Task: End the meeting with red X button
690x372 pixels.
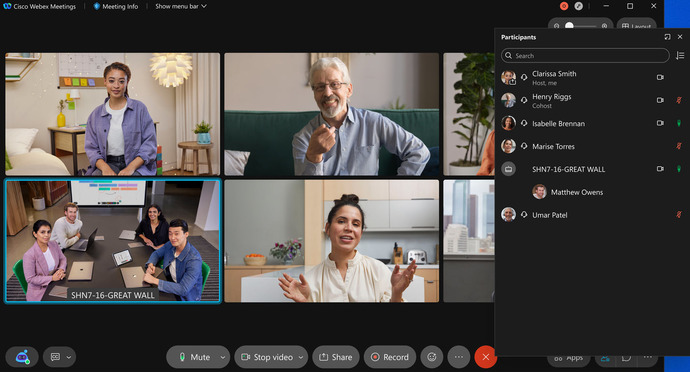Action: 485,357
